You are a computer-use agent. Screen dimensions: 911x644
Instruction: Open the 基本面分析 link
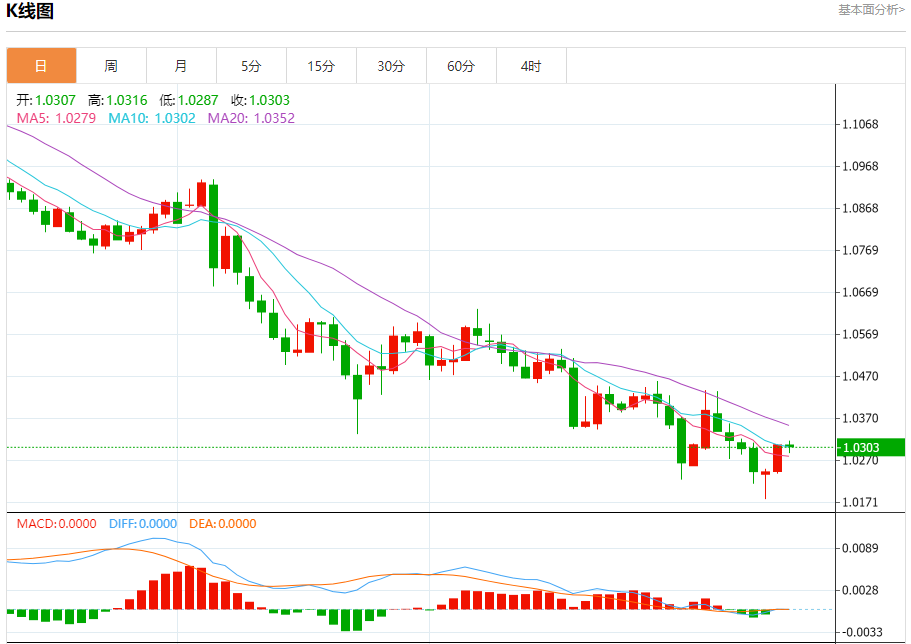click(871, 10)
